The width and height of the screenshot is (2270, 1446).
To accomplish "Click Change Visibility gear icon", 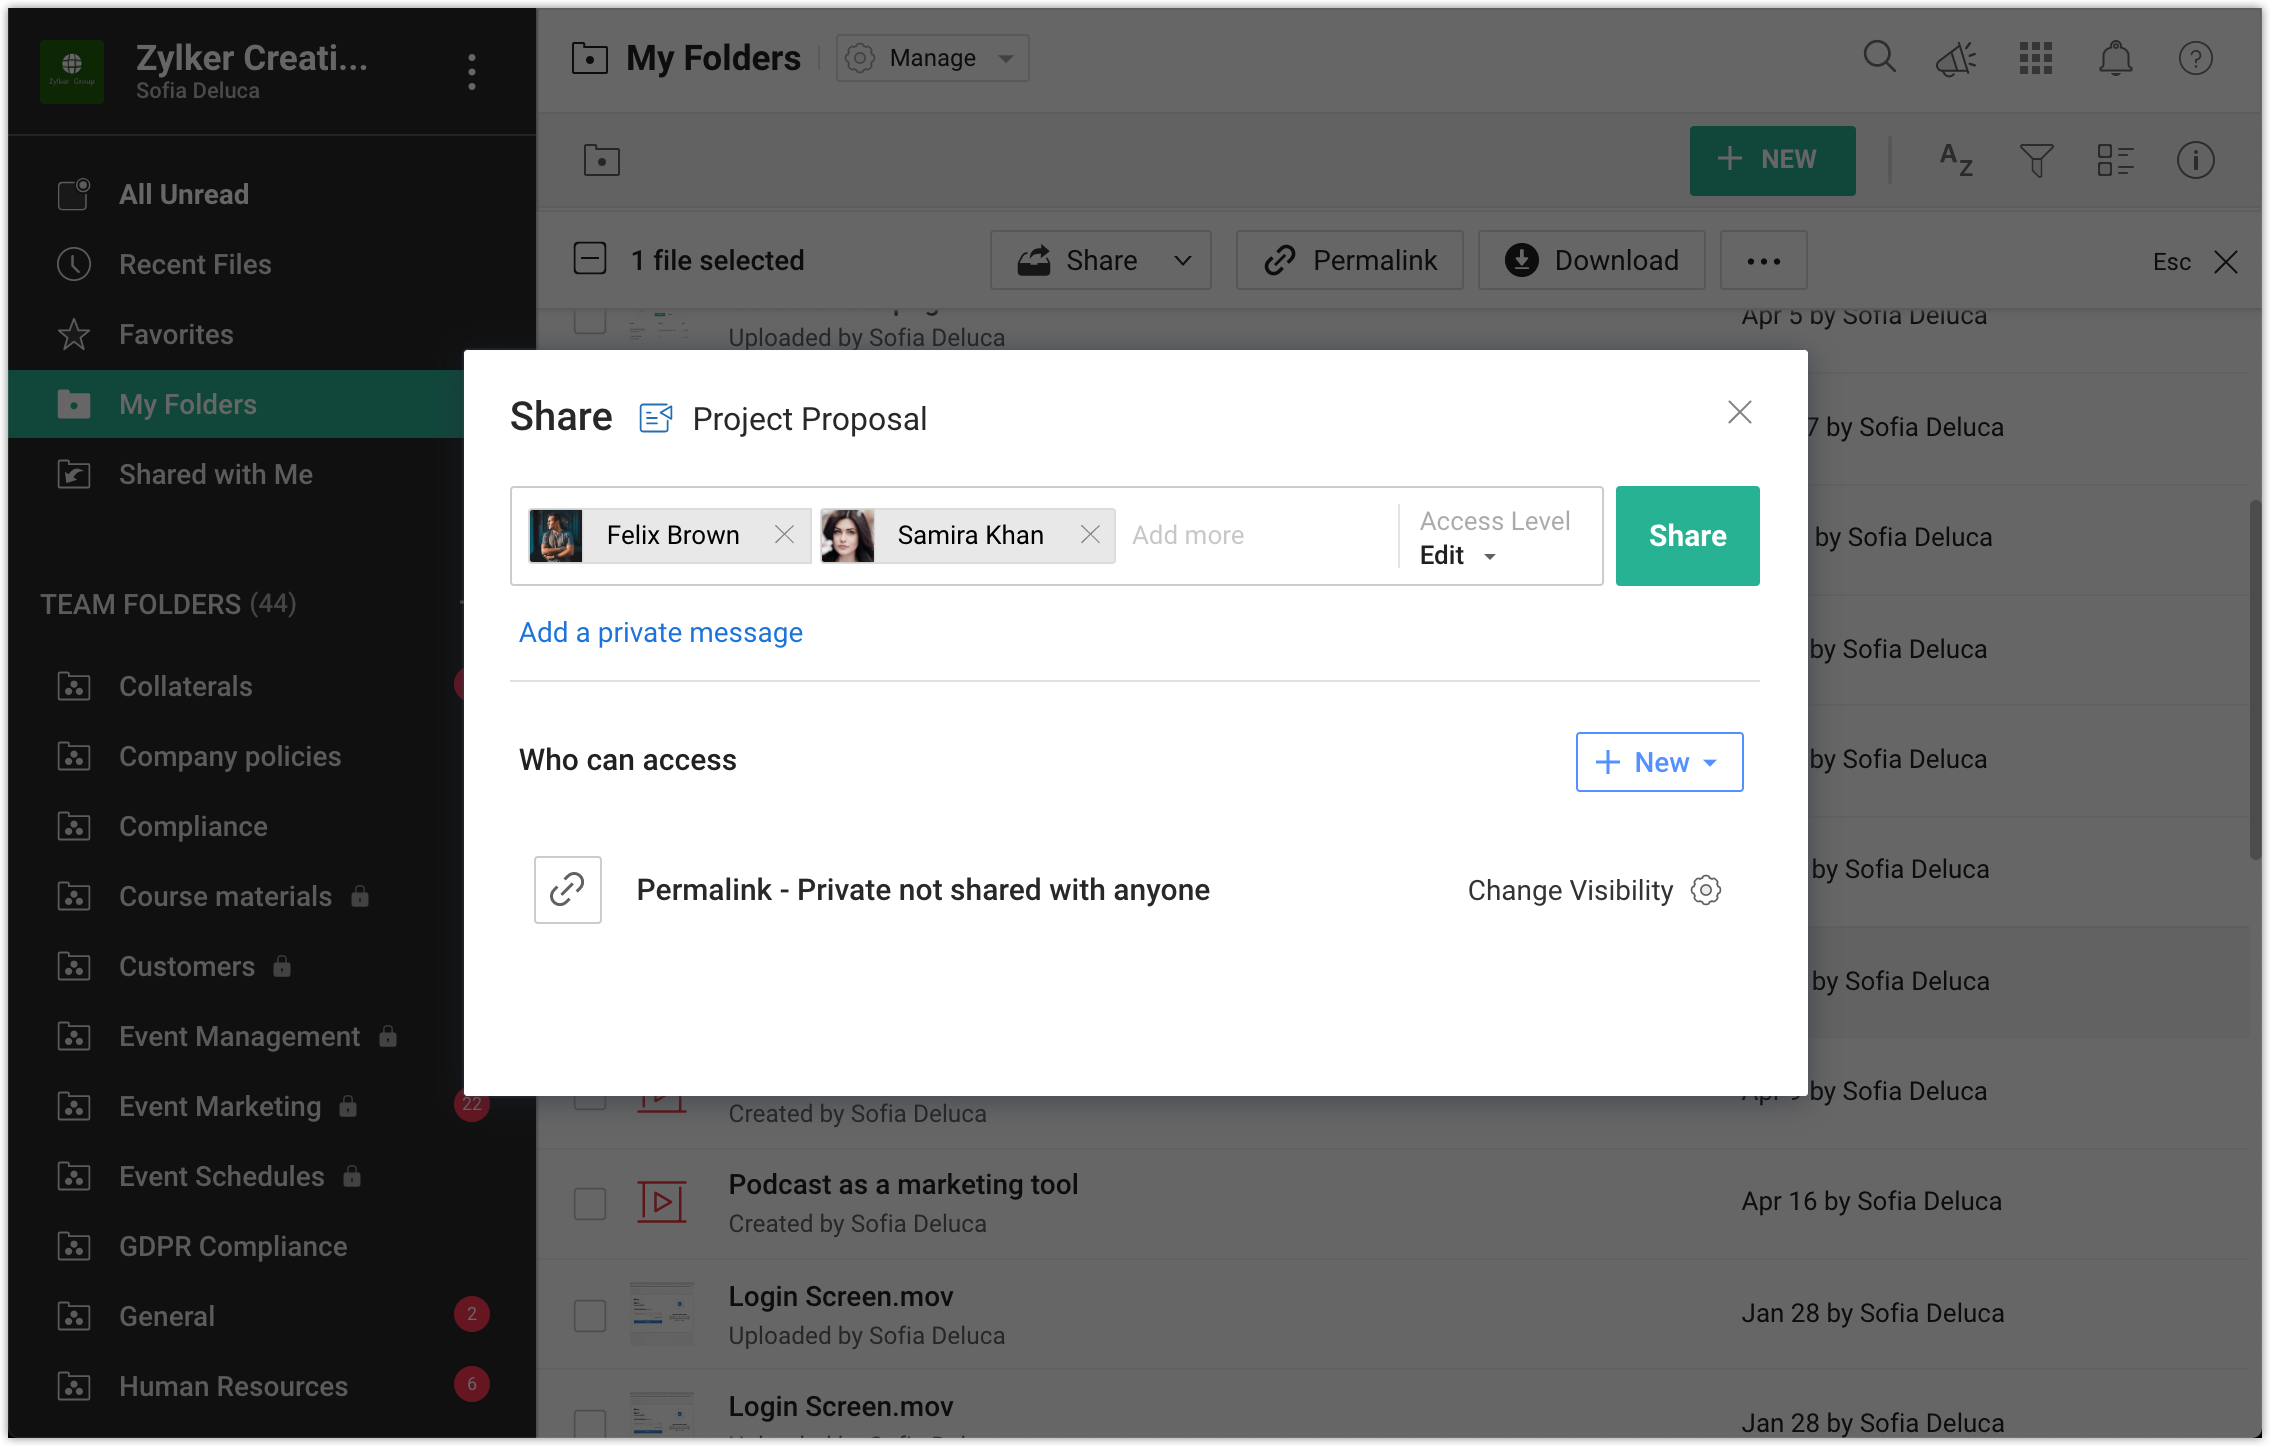I will 1706,890.
